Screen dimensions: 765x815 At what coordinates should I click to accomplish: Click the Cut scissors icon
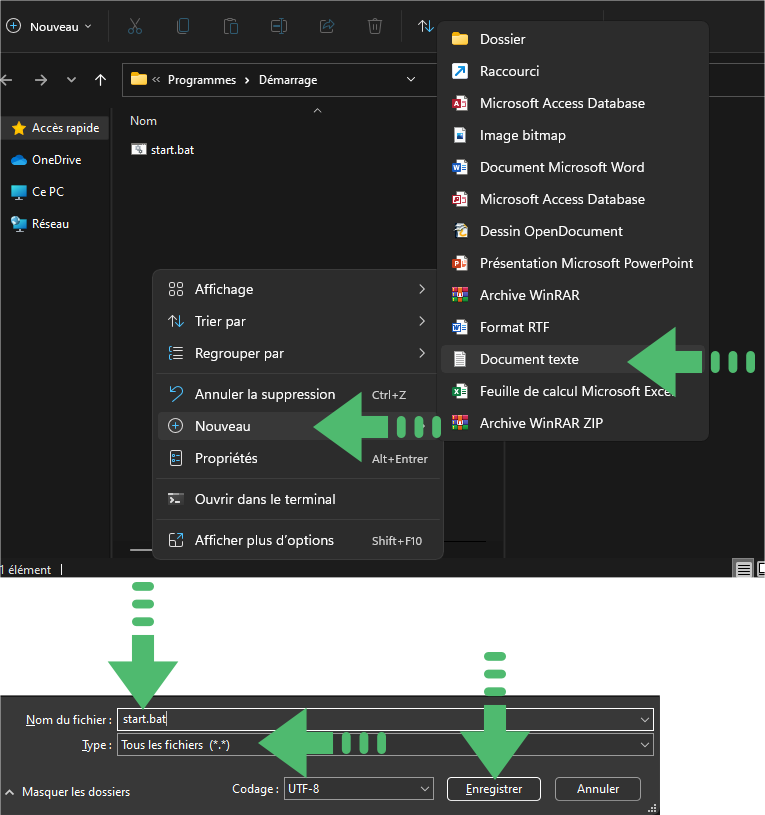pos(135,26)
